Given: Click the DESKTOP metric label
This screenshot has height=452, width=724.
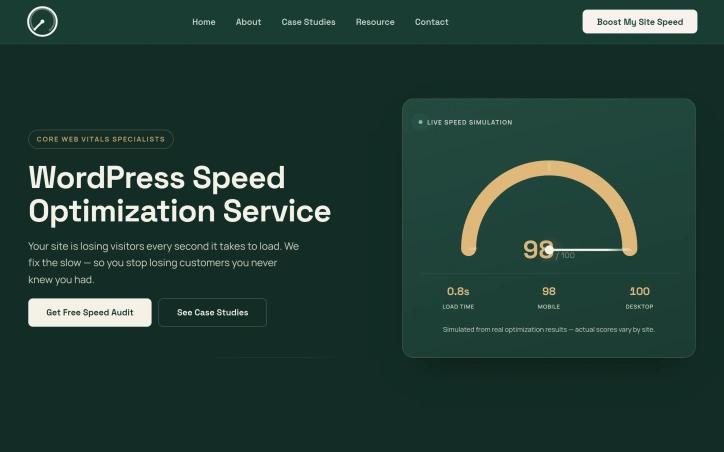Looking at the screenshot, I should pyautogui.click(x=640, y=307).
